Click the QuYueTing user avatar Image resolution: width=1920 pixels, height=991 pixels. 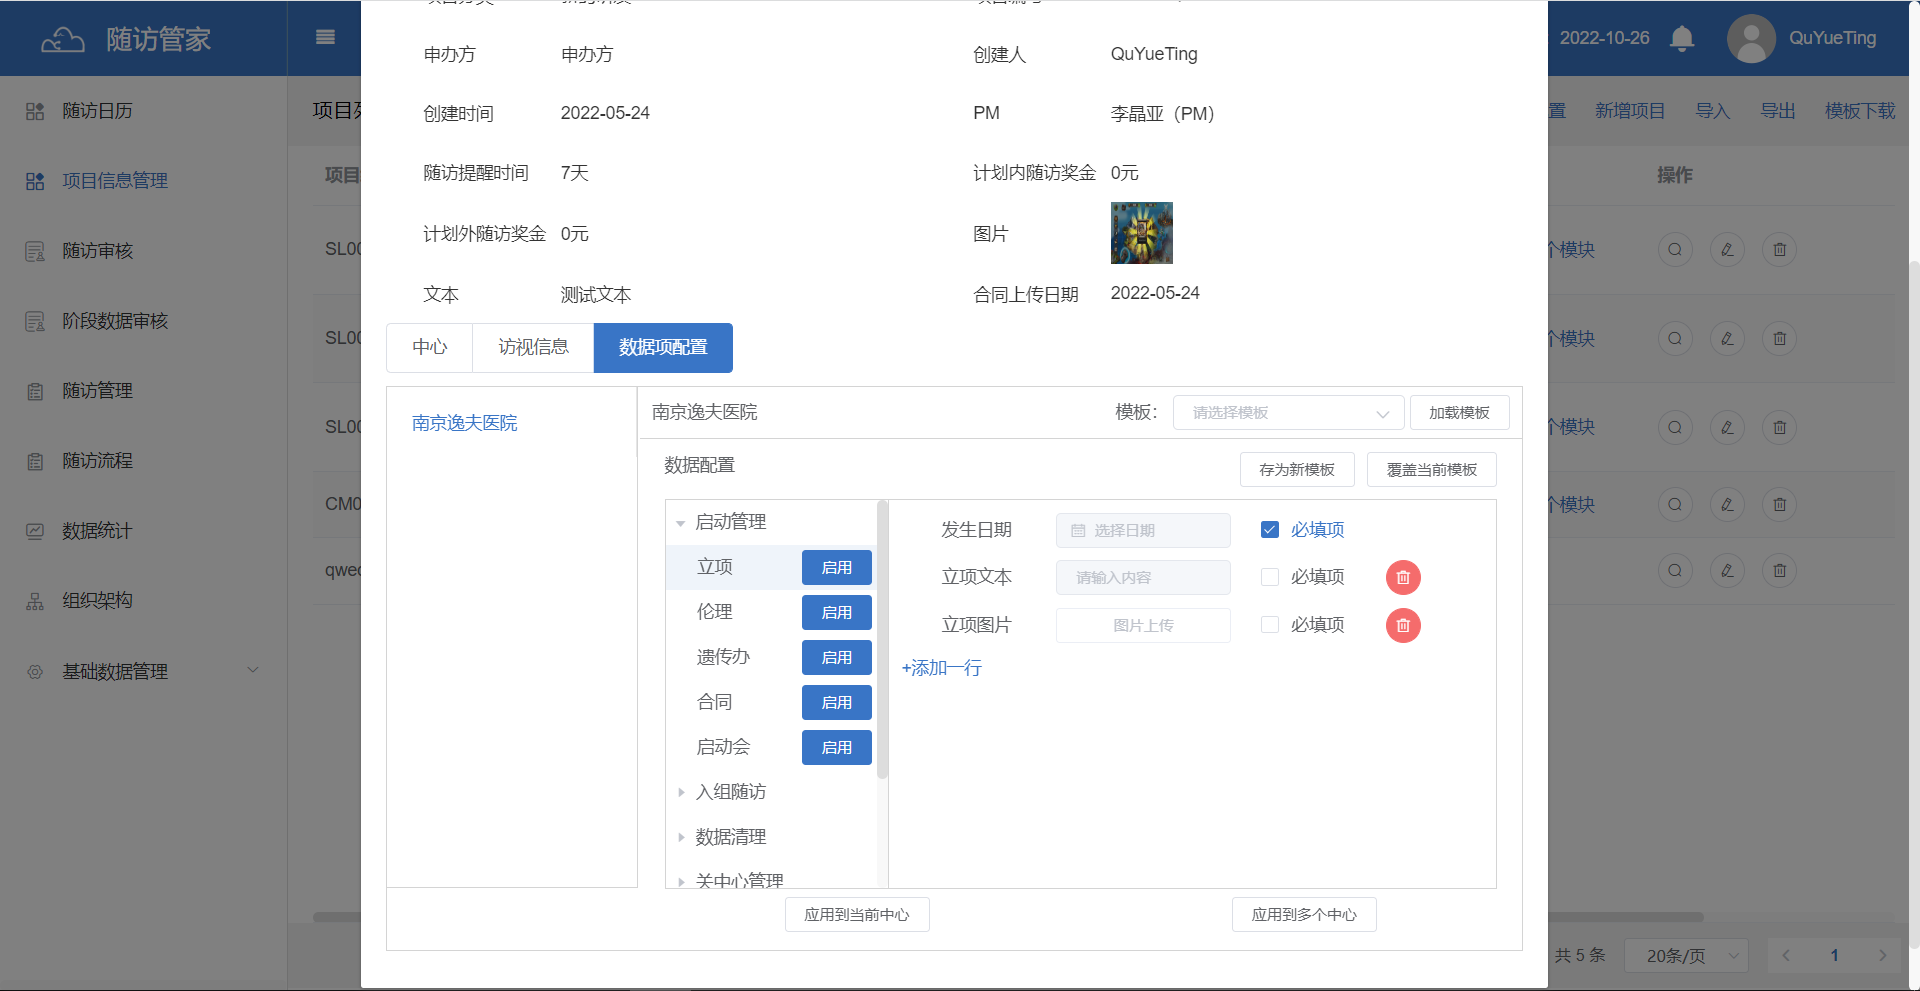click(x=1750, y=38)
